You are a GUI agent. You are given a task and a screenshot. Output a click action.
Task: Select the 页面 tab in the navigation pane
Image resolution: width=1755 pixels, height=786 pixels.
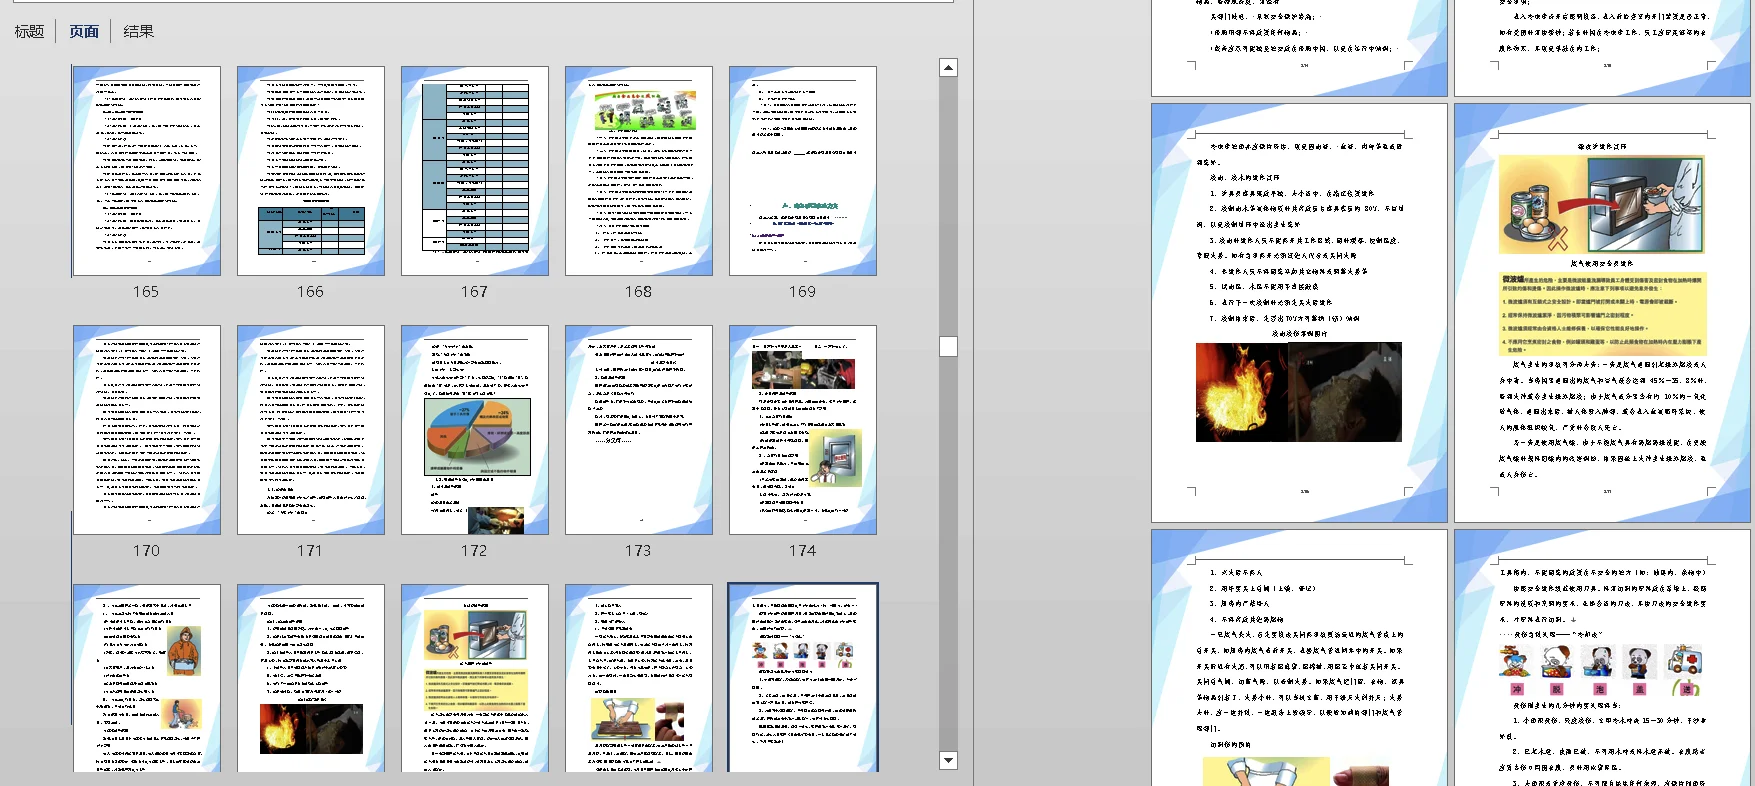click(x=84, y=31)
